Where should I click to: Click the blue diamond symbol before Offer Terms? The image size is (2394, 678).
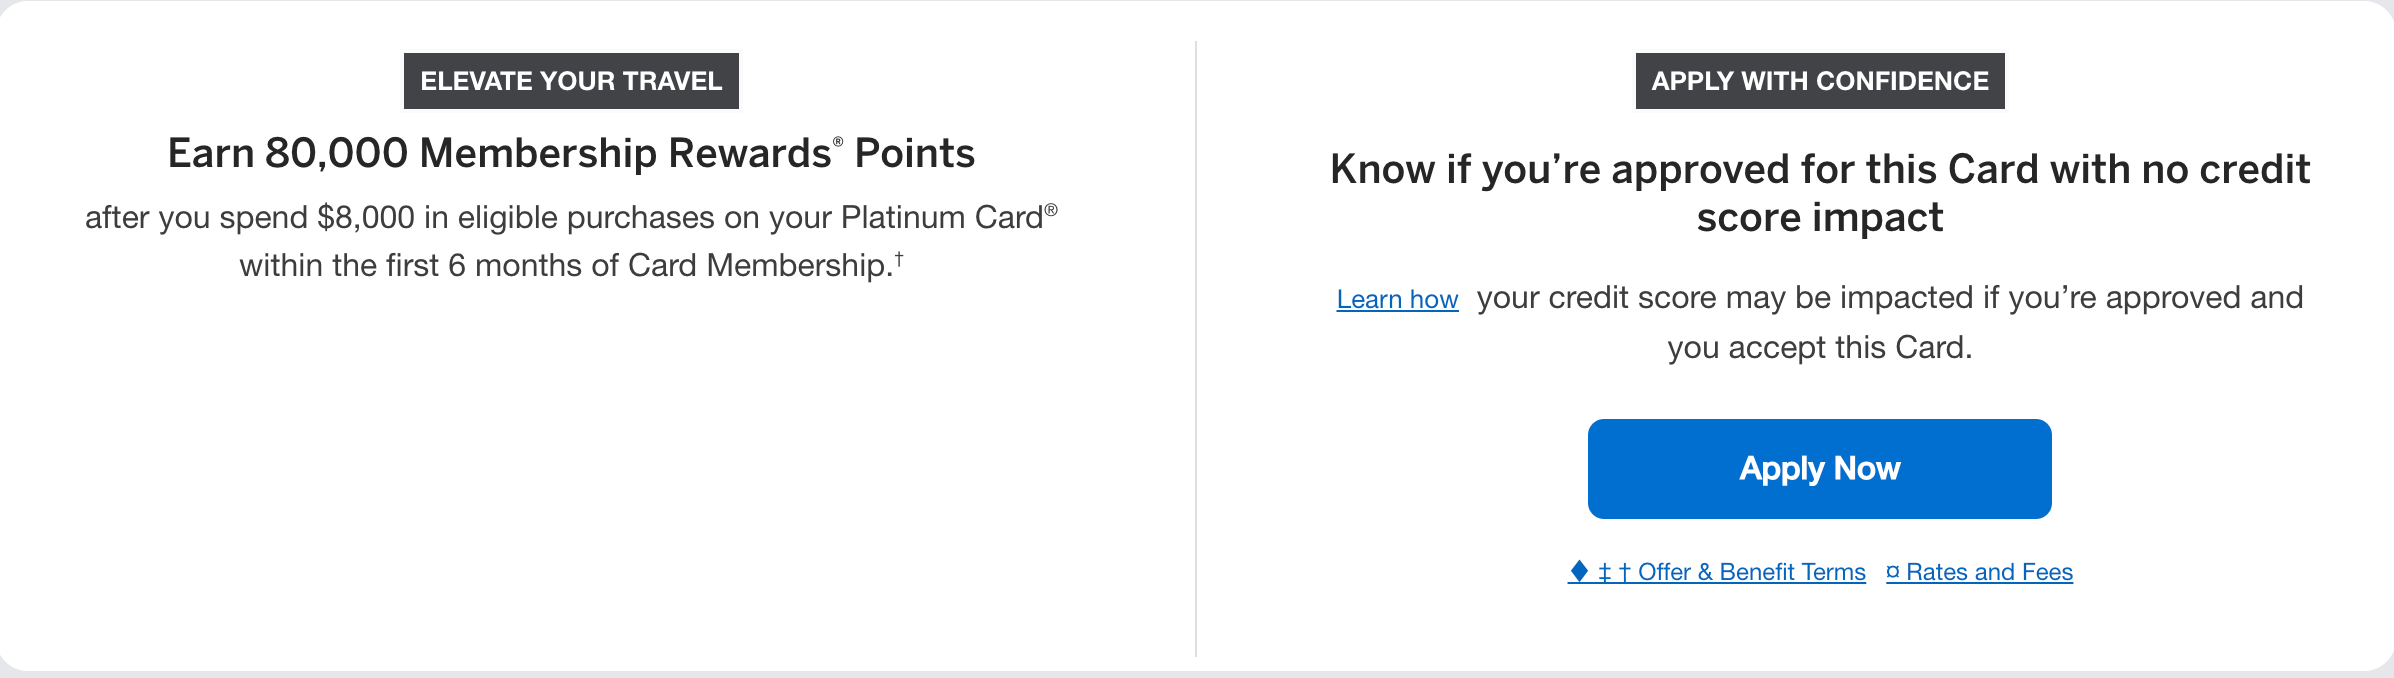1581,570
